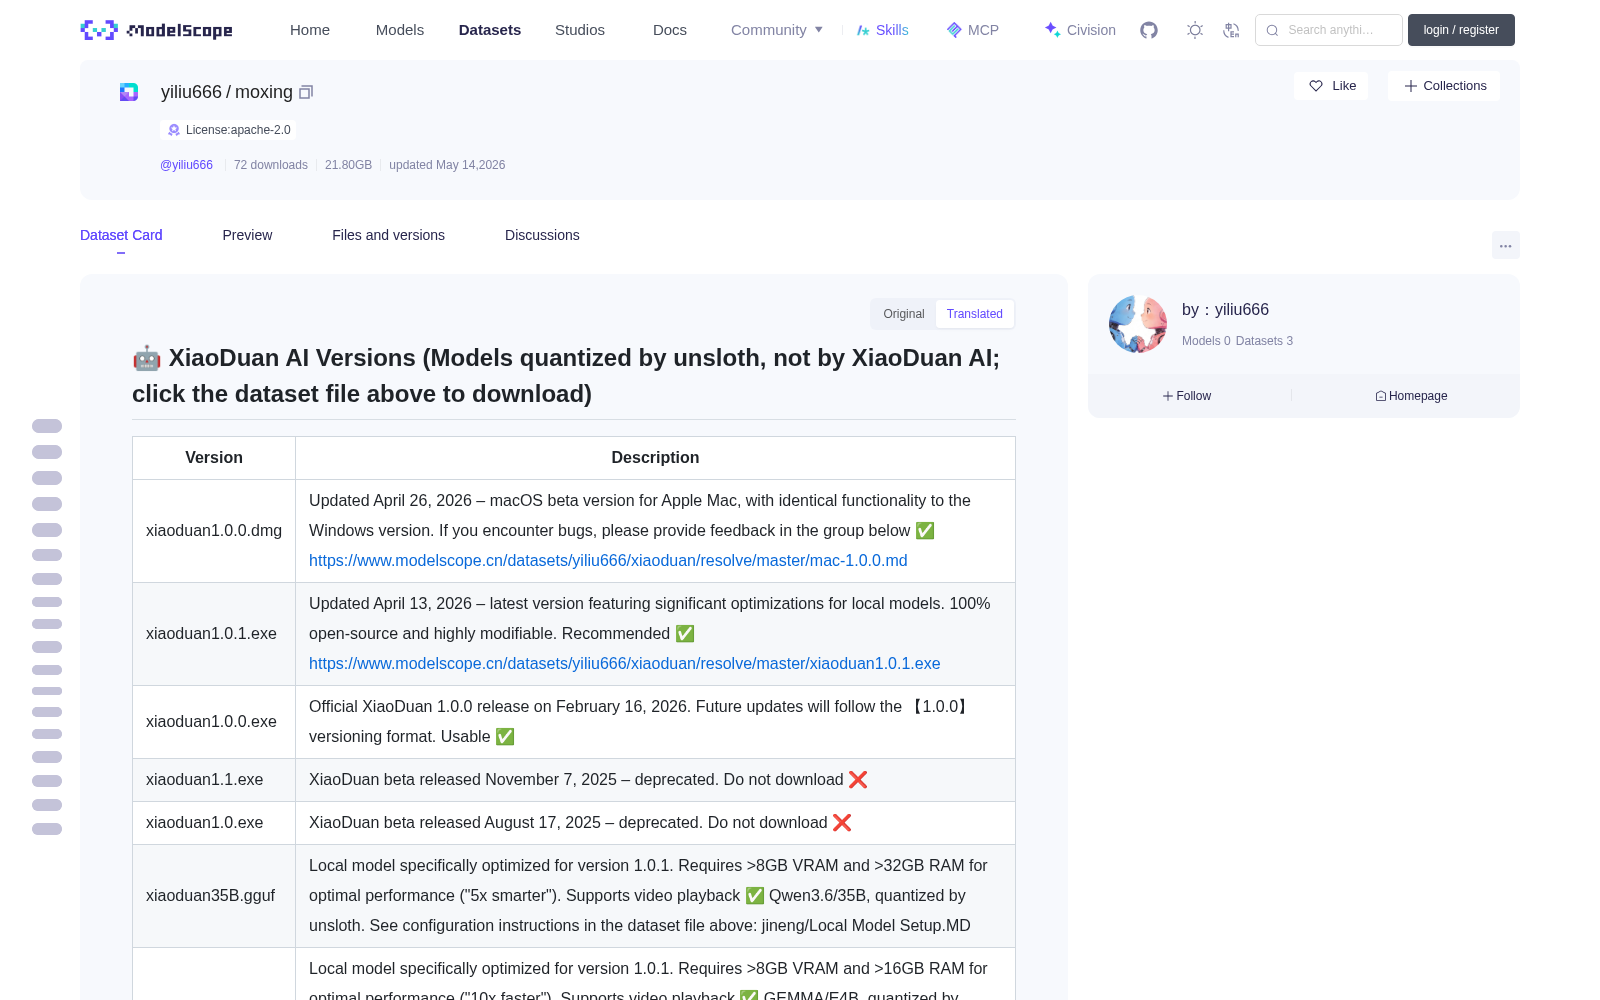Open the Datasets section

(x=490, y=30)
